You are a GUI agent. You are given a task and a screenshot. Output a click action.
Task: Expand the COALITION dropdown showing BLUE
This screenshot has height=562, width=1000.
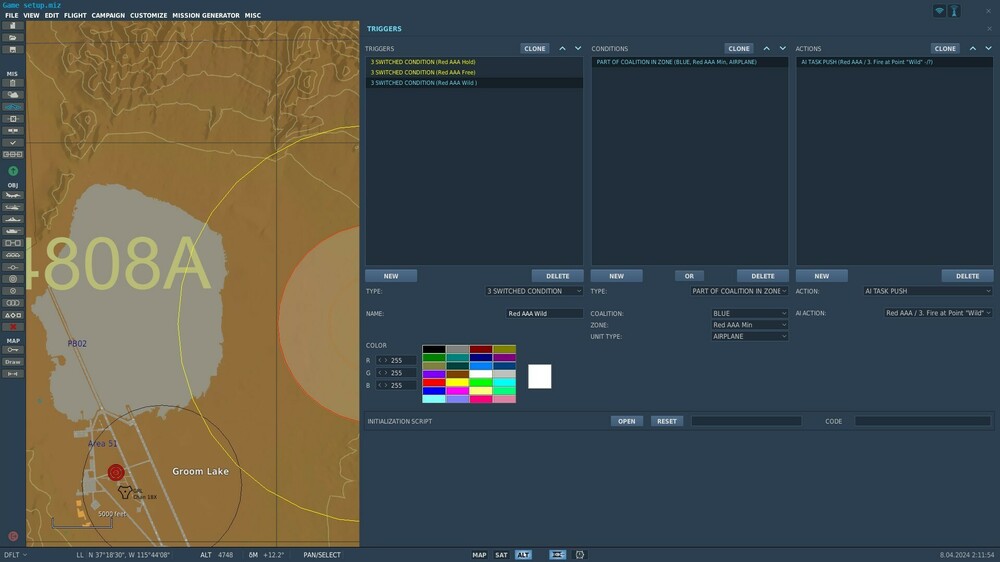tap(749, 314)
